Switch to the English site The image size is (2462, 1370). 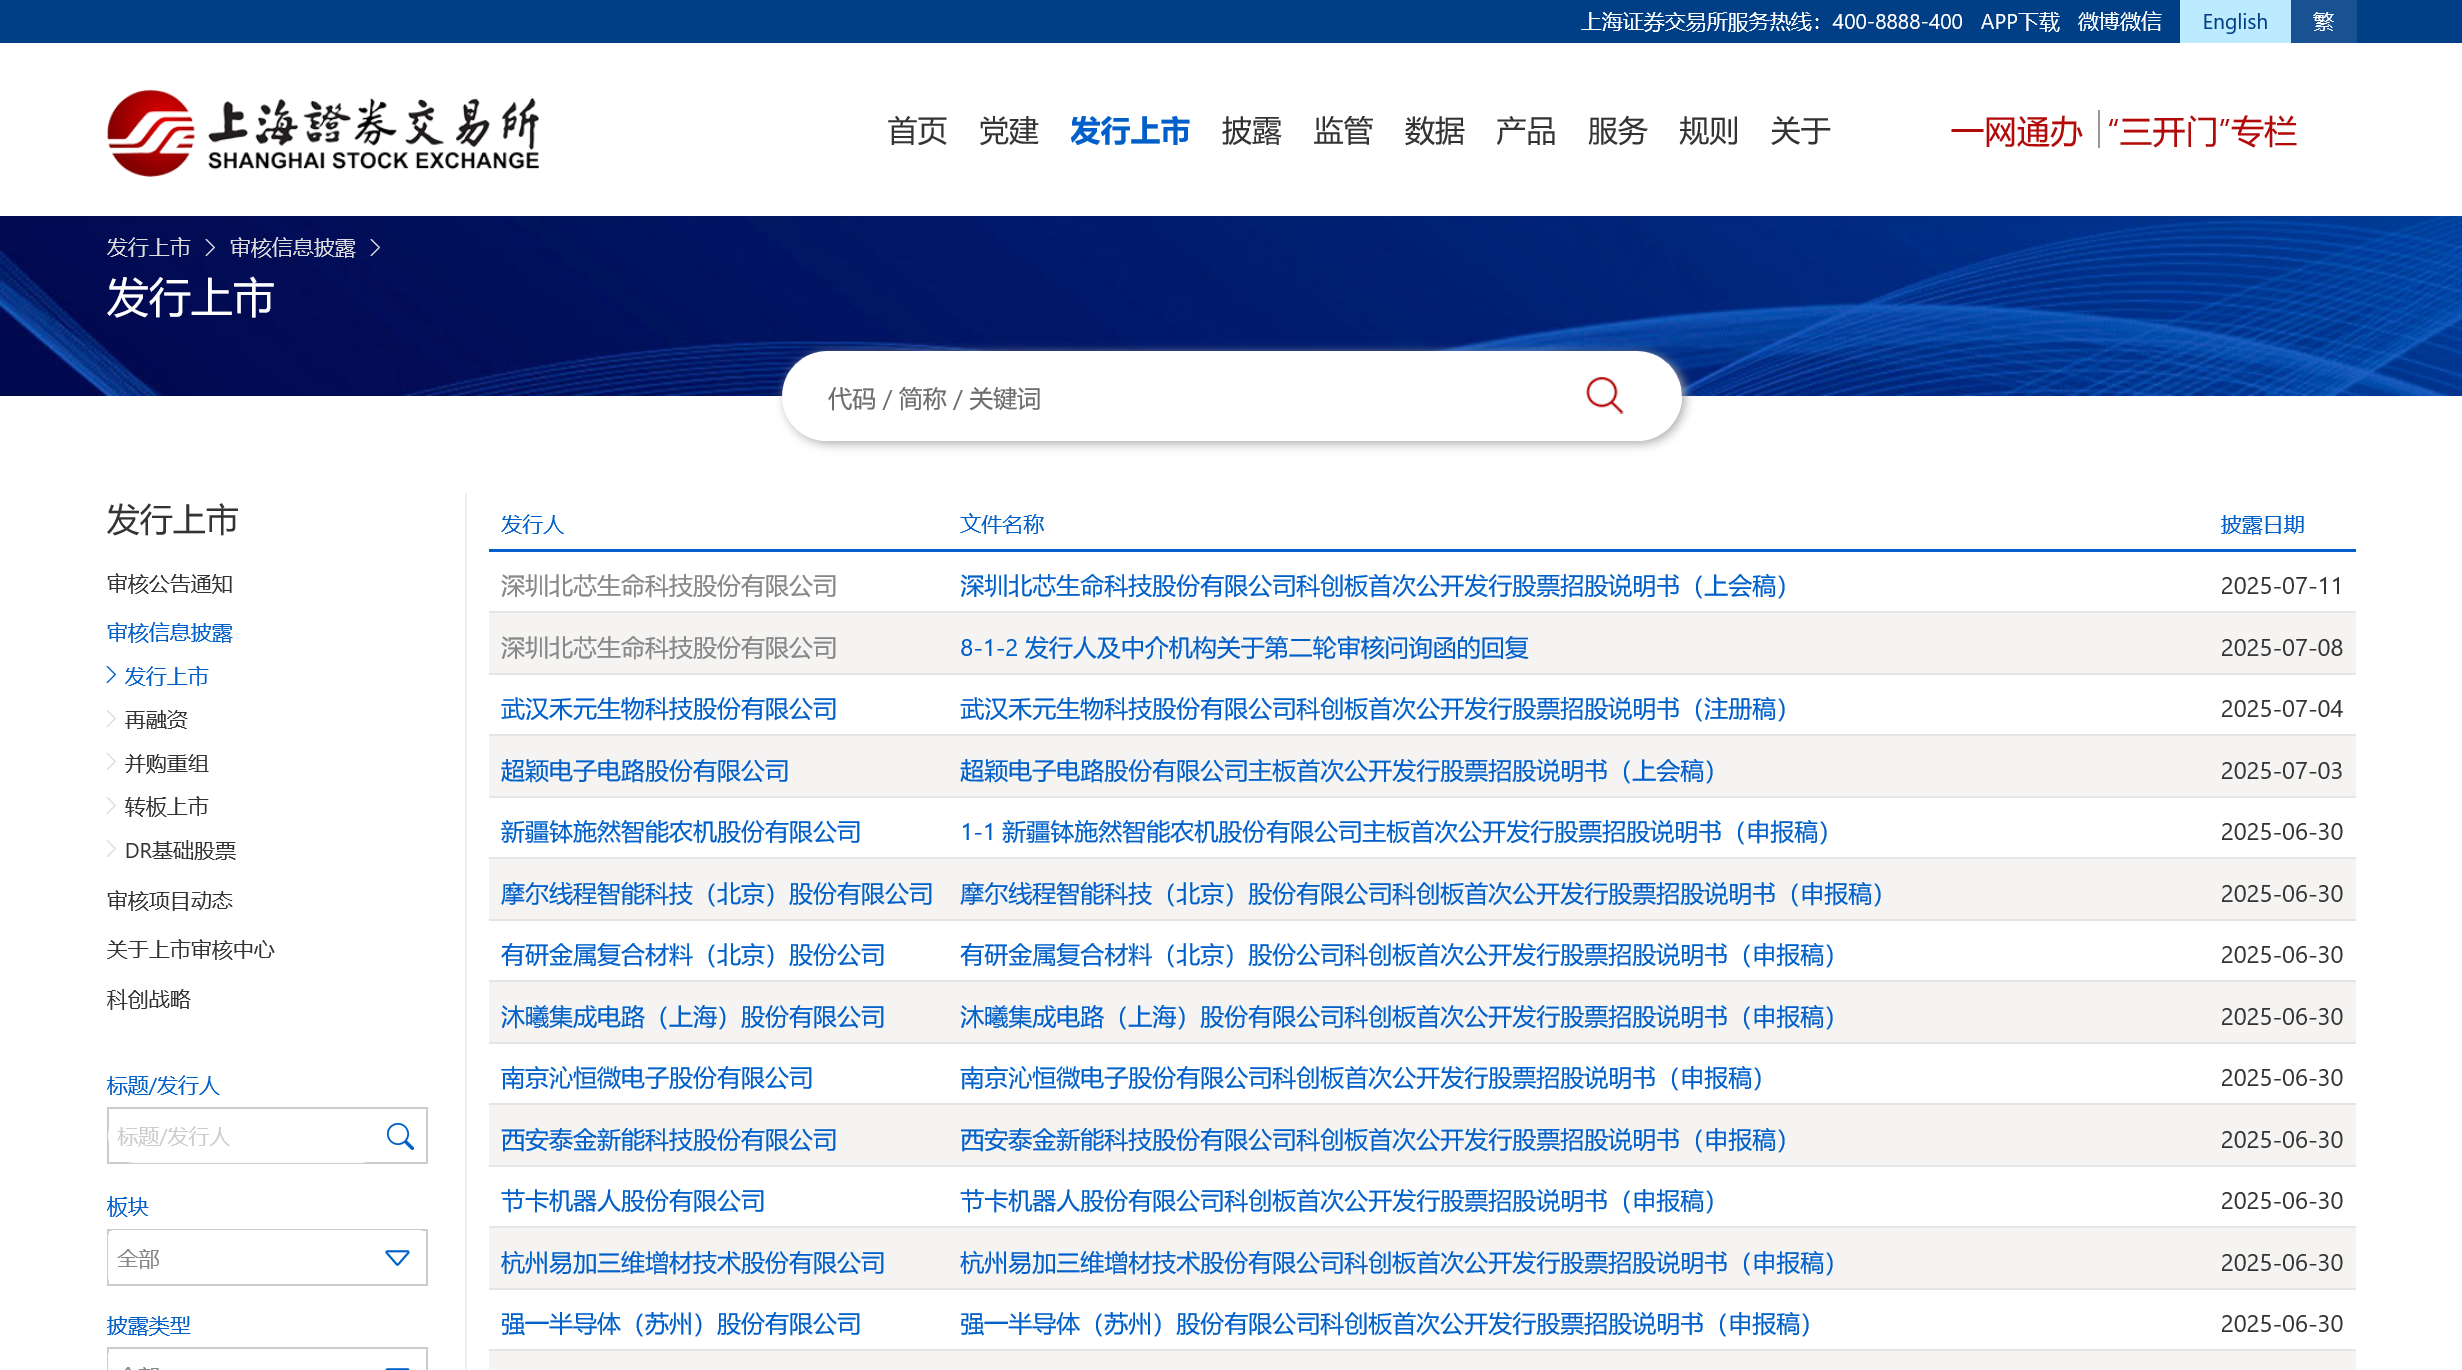(2234, 22)
